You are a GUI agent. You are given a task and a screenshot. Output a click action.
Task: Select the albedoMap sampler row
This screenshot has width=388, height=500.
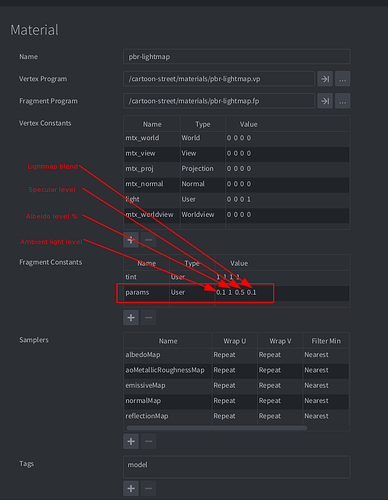[x=237, y=355]
